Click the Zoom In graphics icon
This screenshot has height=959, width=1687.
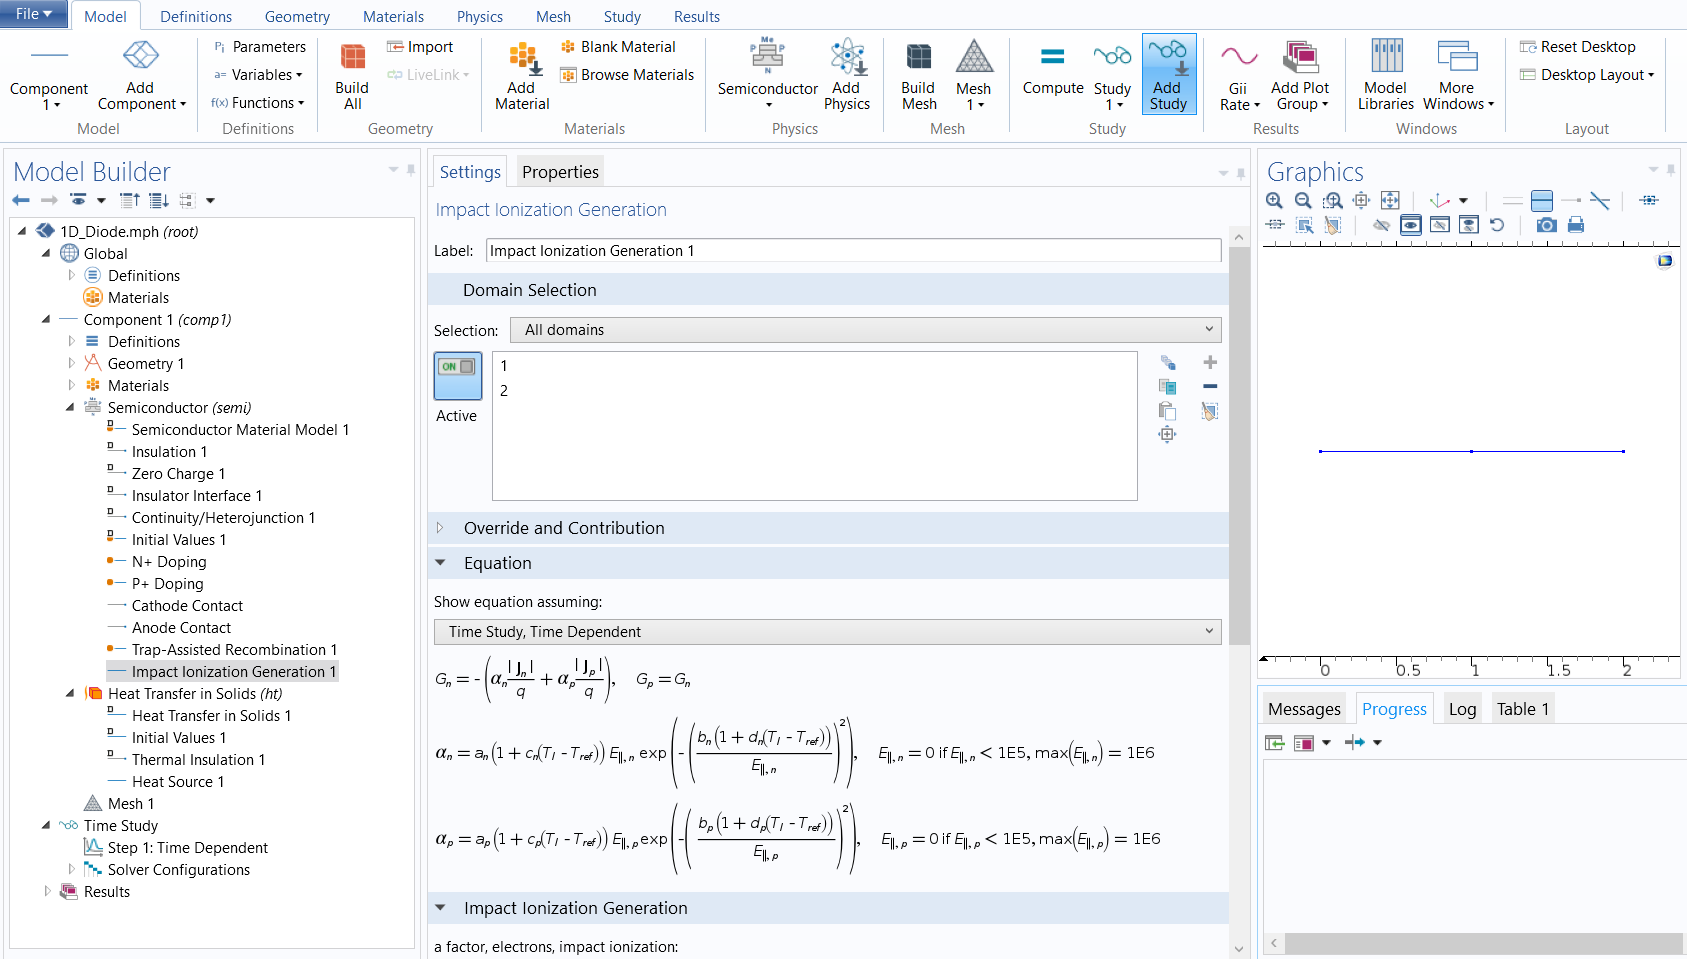[1274, 201]
